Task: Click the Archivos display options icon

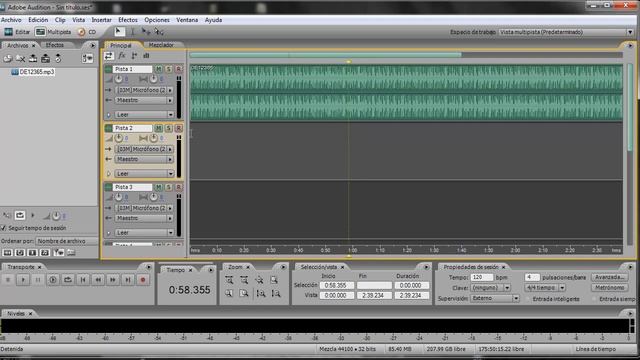Action: [x=87, y=59]
